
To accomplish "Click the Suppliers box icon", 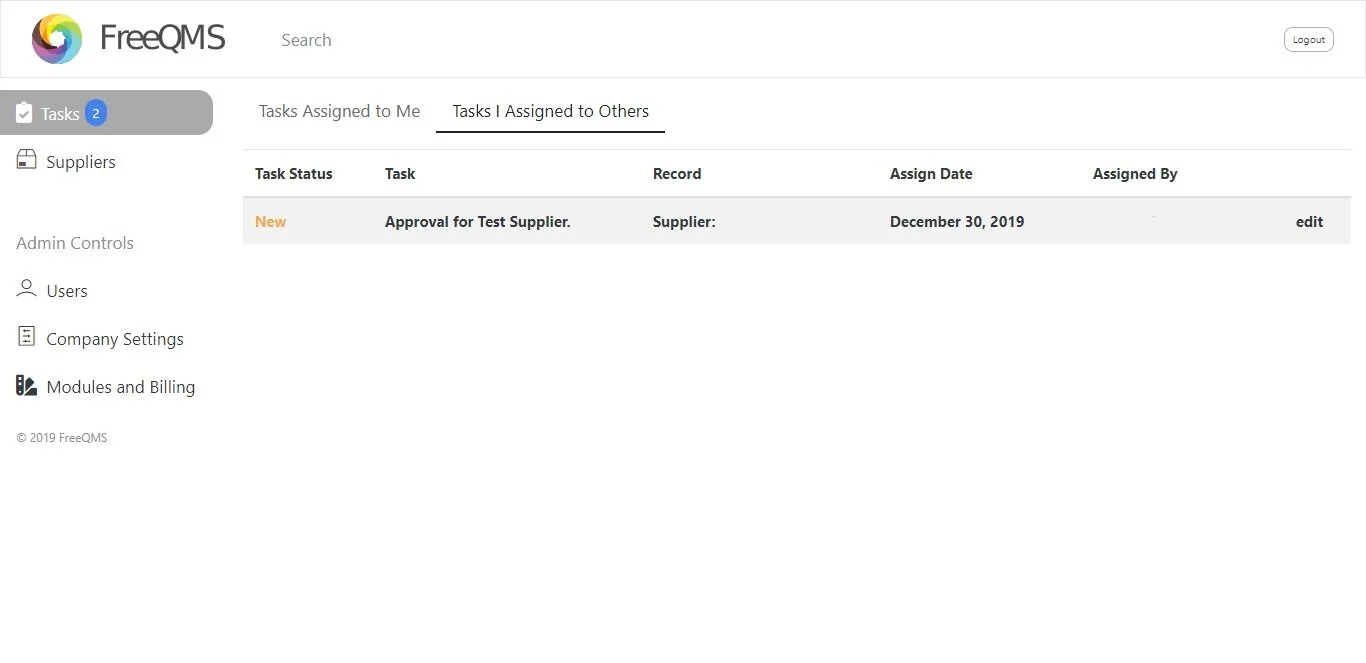I will [27, 160].
